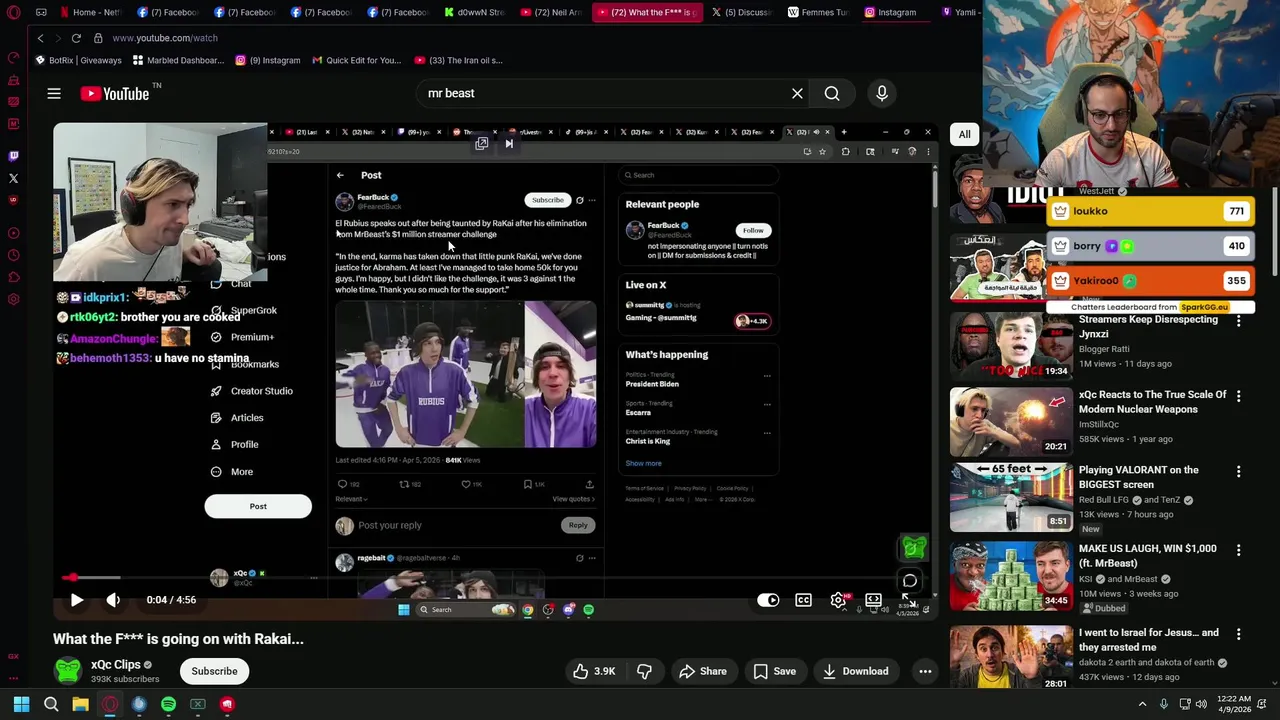Open Twitch in Opera sidebar
Image resolution: width=1280 pixels, height=720 pixels.
[13, 156]
